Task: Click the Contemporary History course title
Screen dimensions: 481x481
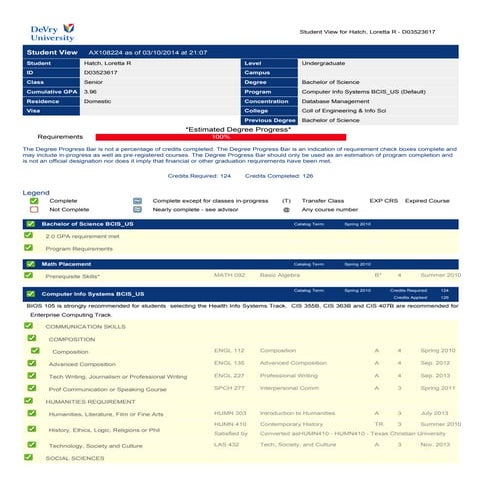Action: point(291,424)
